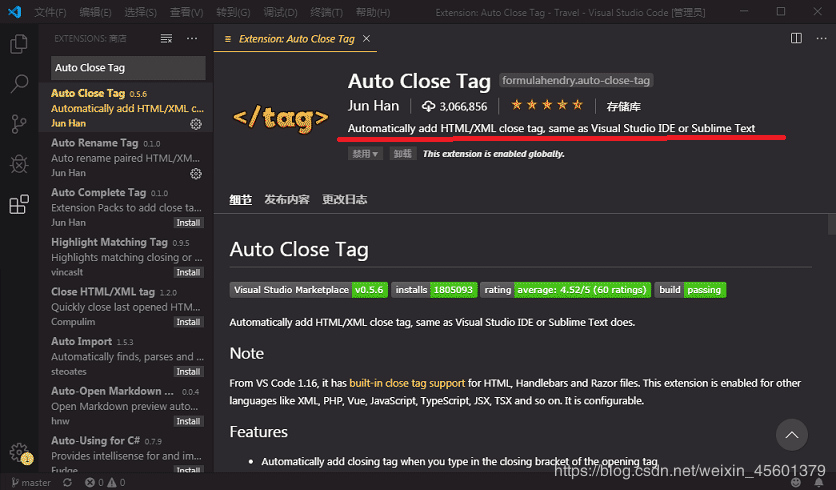The width and height of the screenshot is (836, 490).
Task: Open the Debug view in activity bar
Action: tap(18, 164)
